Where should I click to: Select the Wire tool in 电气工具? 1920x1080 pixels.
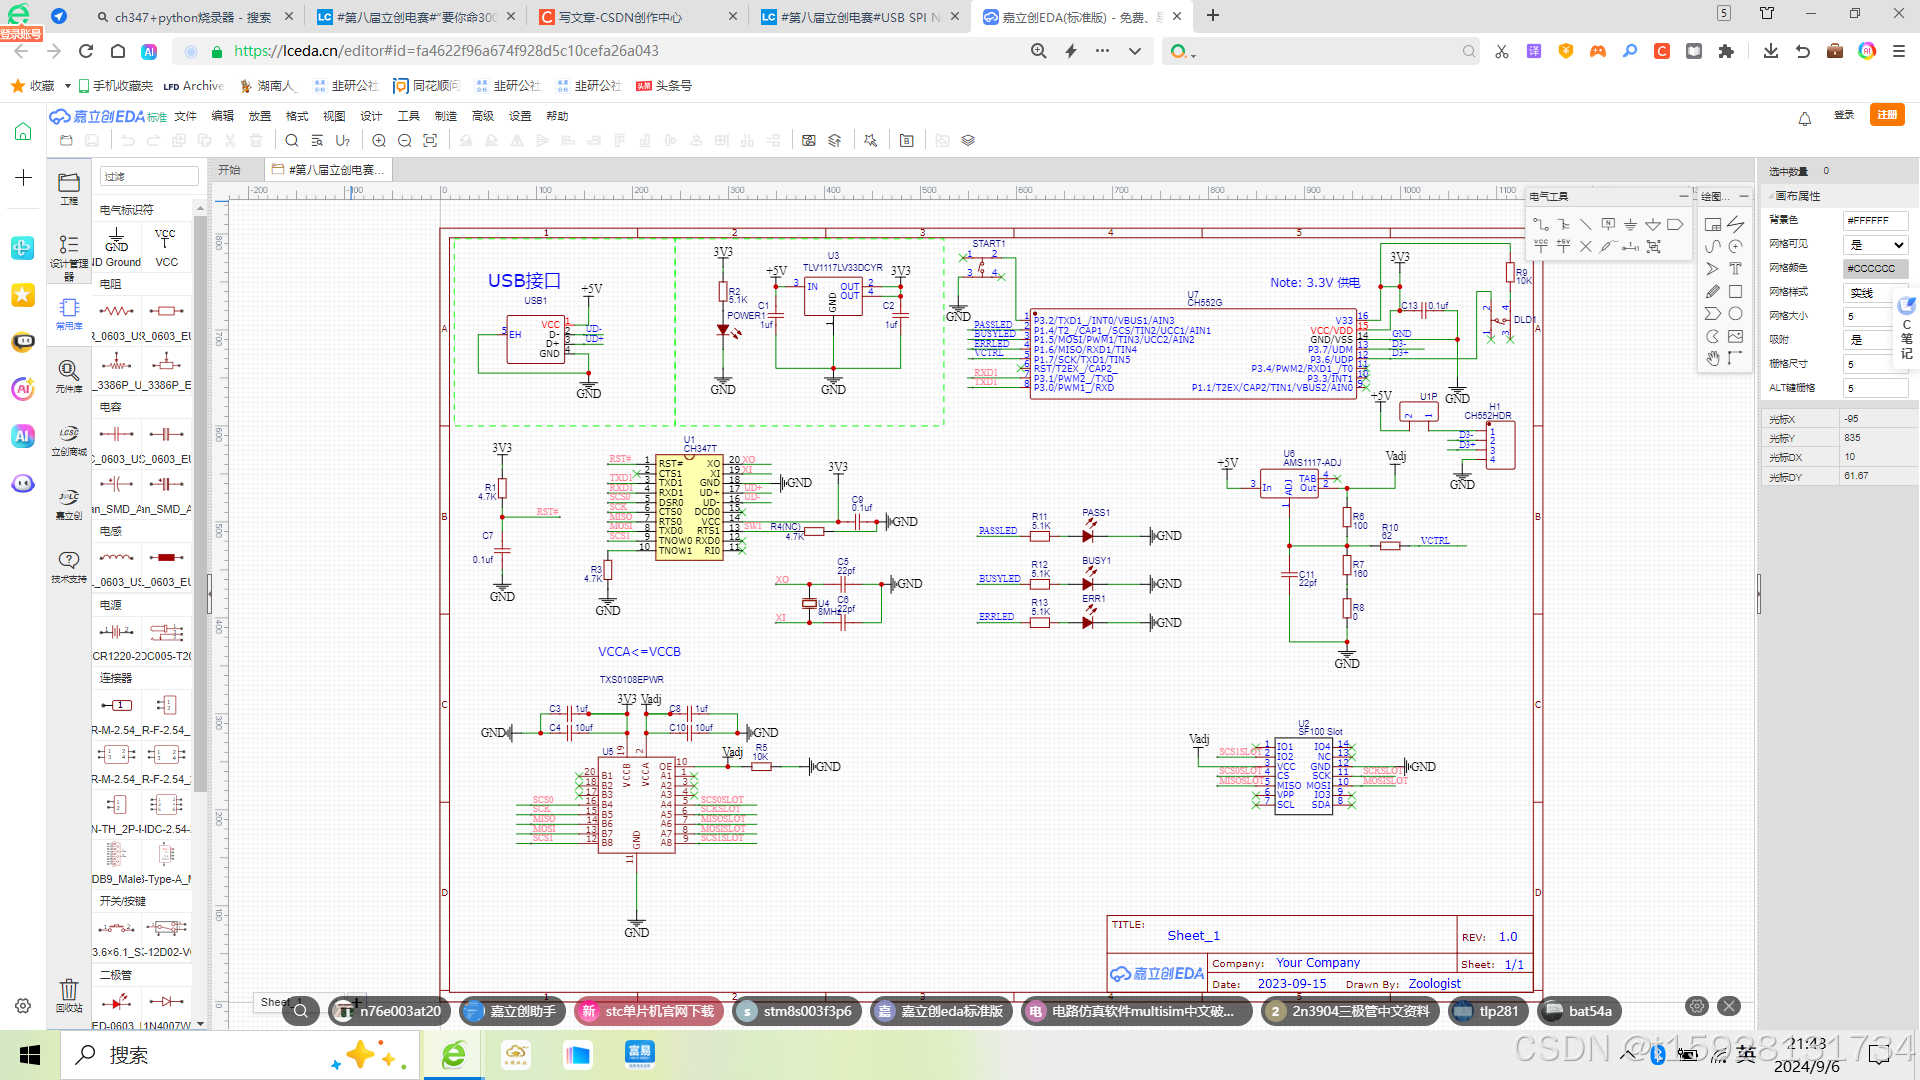1541,224
